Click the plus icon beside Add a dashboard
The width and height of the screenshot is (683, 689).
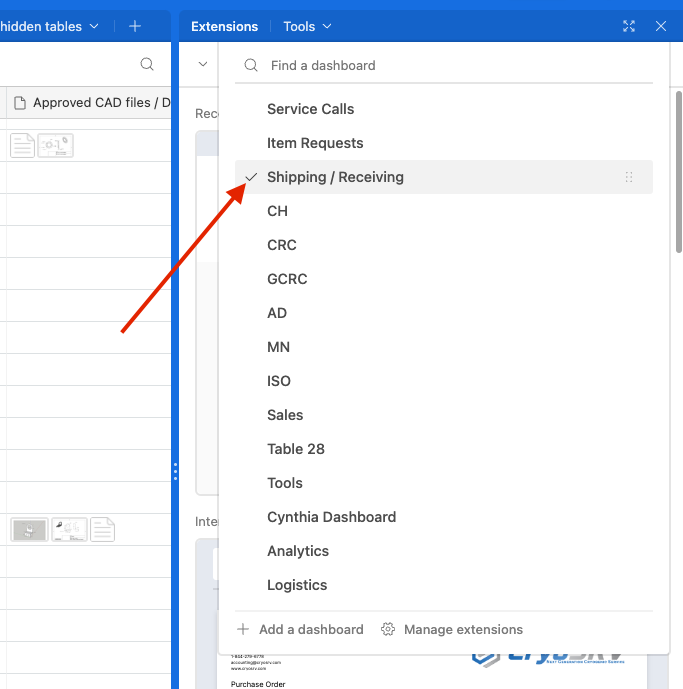[x=243, y=630]
